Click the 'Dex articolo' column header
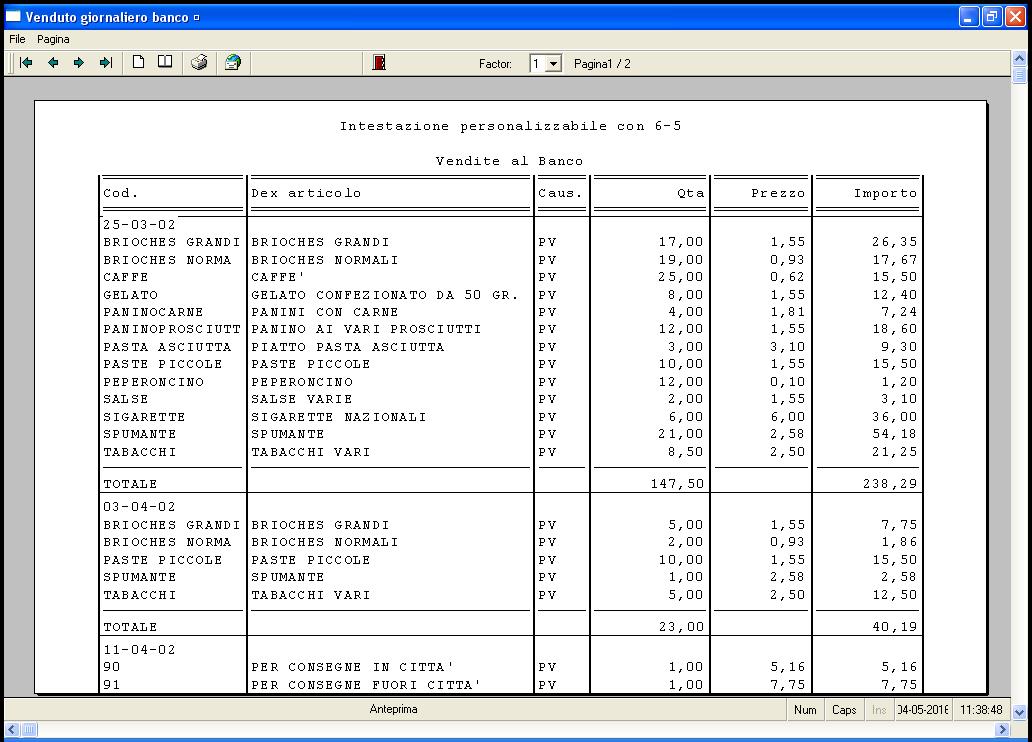The width and height of the screenshot is (1032, 742). [x=306, y=193]
